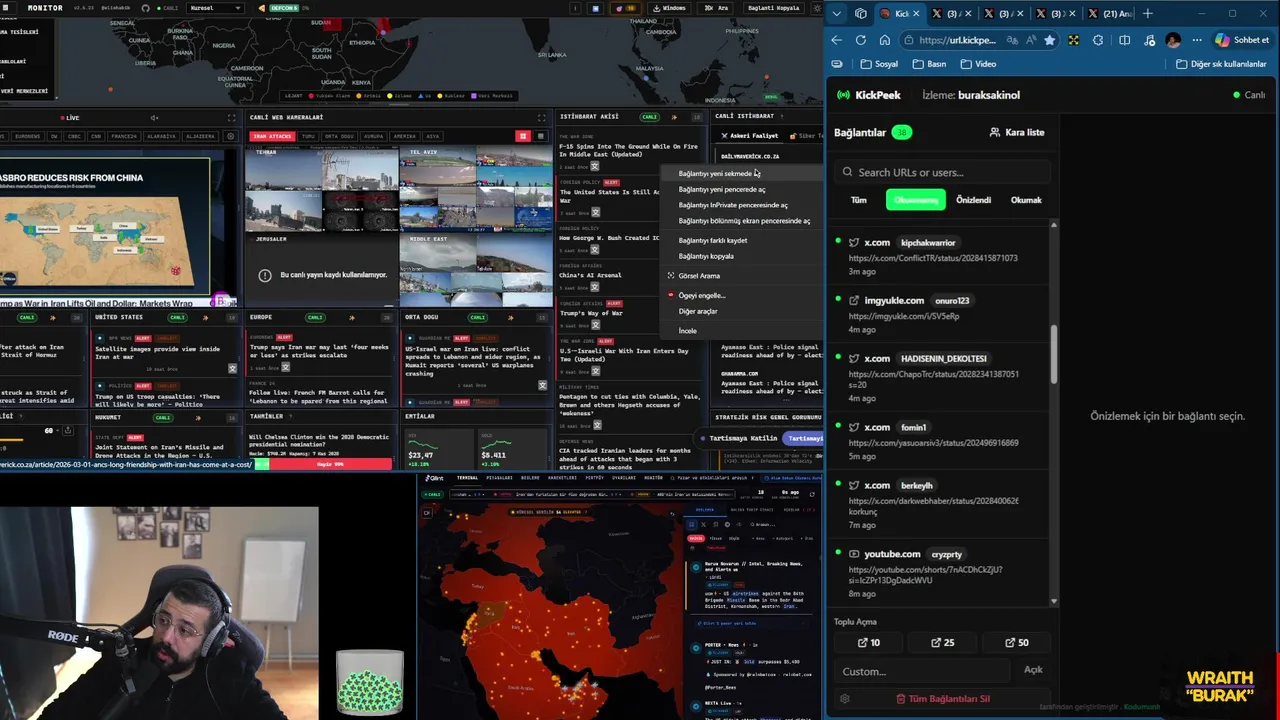Click the address bar URL field
The width and height of the screenshot is (1280, 720).
957,40
